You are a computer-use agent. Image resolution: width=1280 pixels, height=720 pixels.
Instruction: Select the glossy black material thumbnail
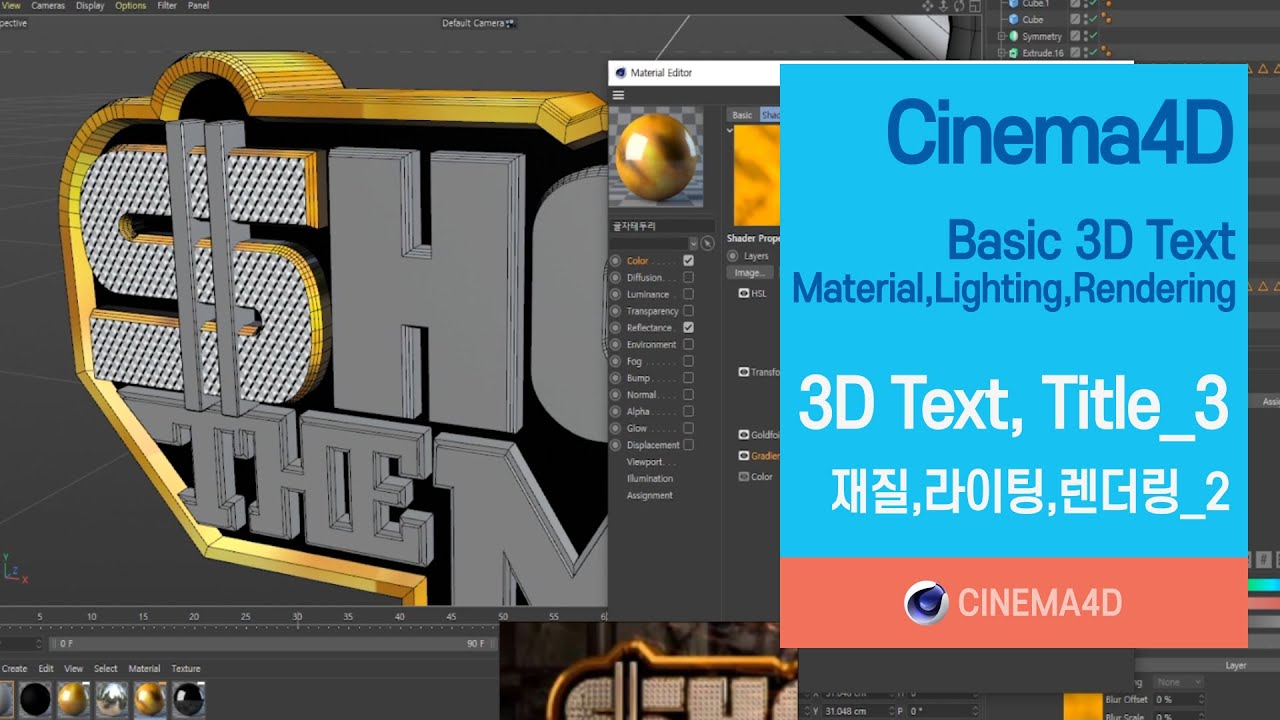188,699
